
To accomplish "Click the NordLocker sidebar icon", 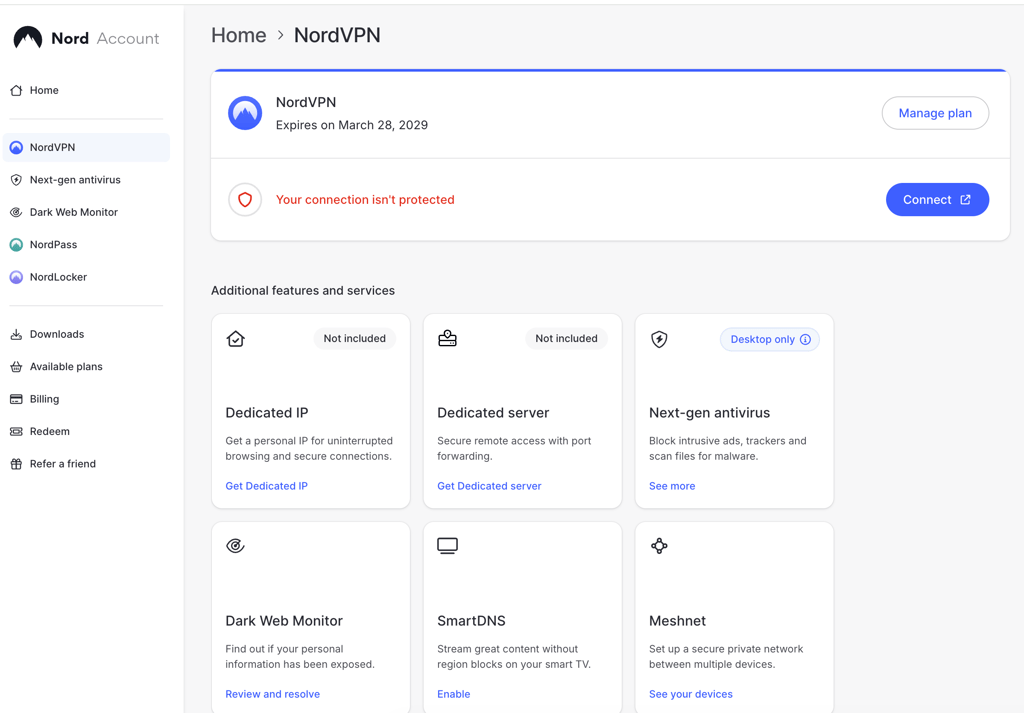I will click(16, 277).
